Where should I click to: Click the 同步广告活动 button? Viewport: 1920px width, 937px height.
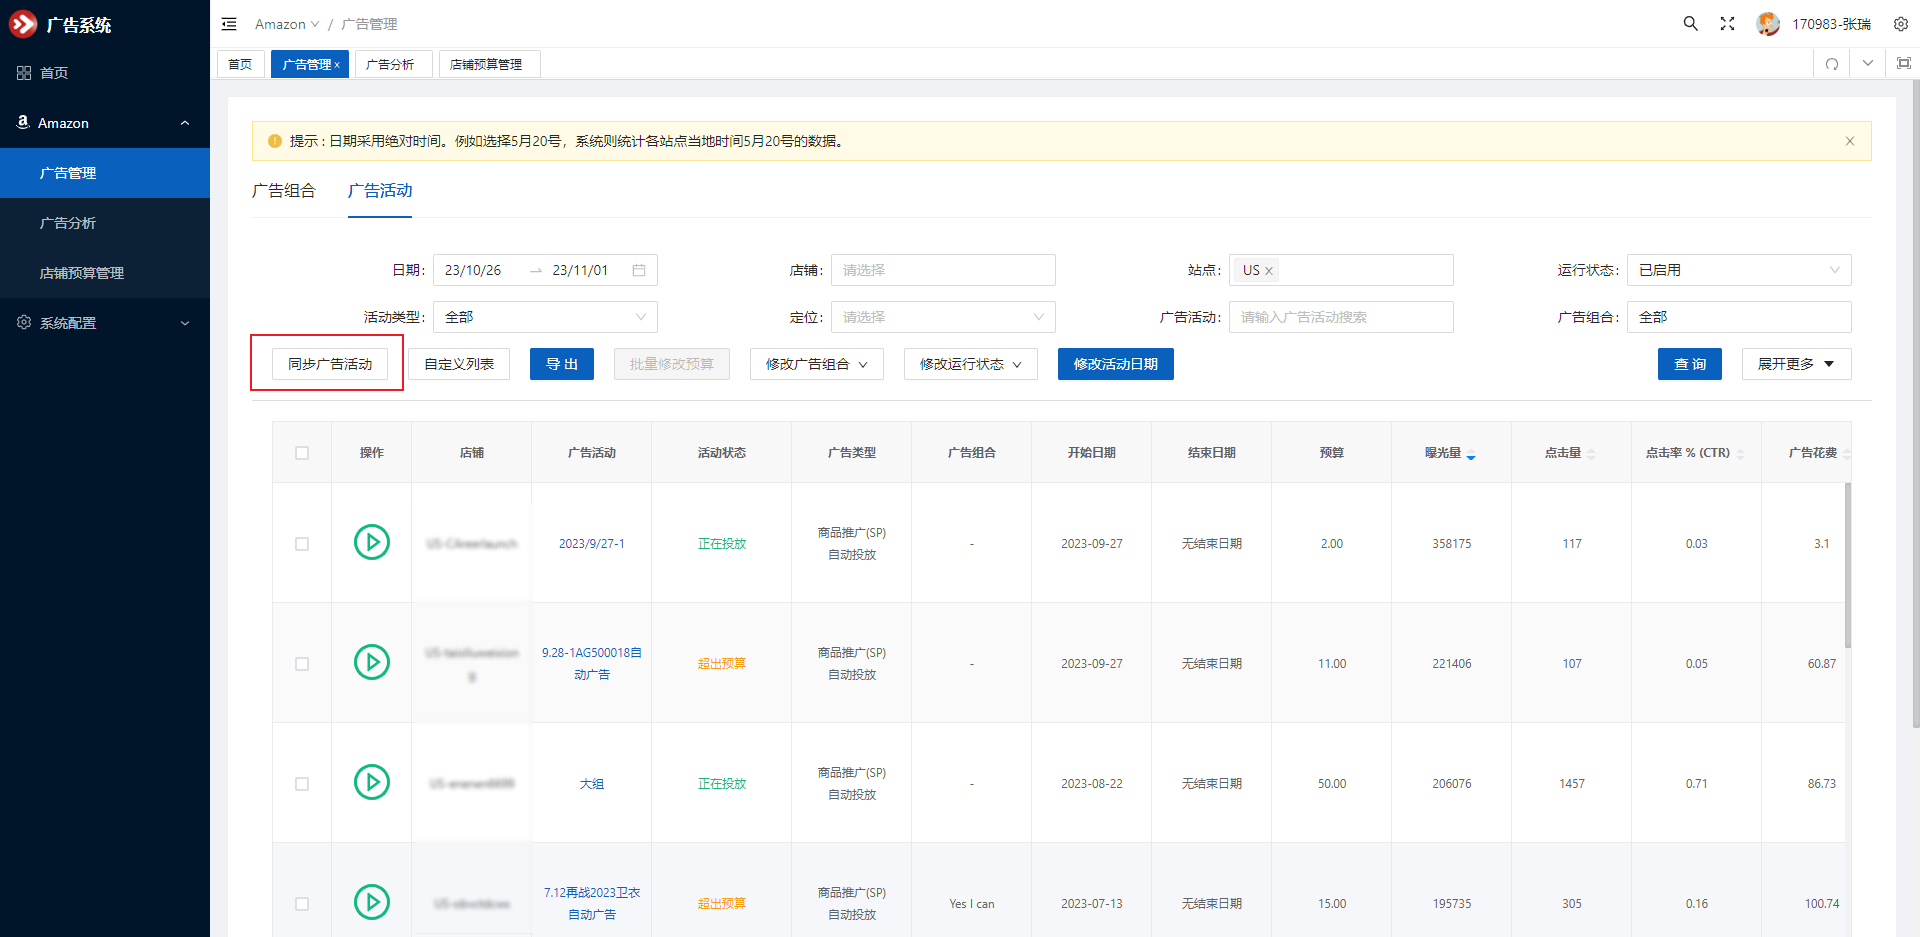pyautogui.click(x=330, y=364)
